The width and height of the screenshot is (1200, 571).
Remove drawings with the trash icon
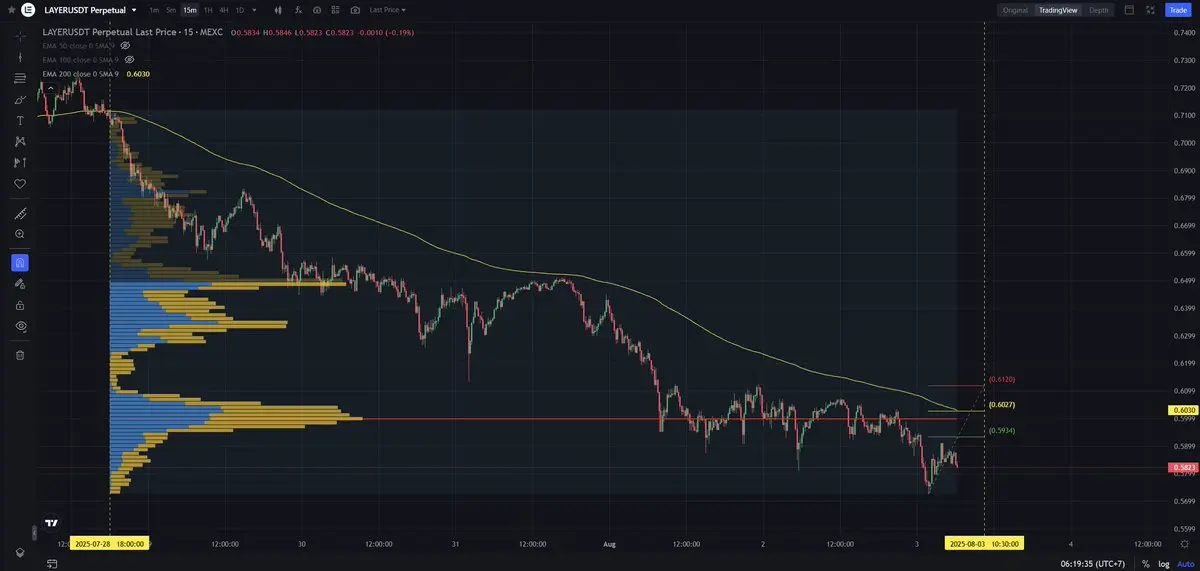(20, 355)
